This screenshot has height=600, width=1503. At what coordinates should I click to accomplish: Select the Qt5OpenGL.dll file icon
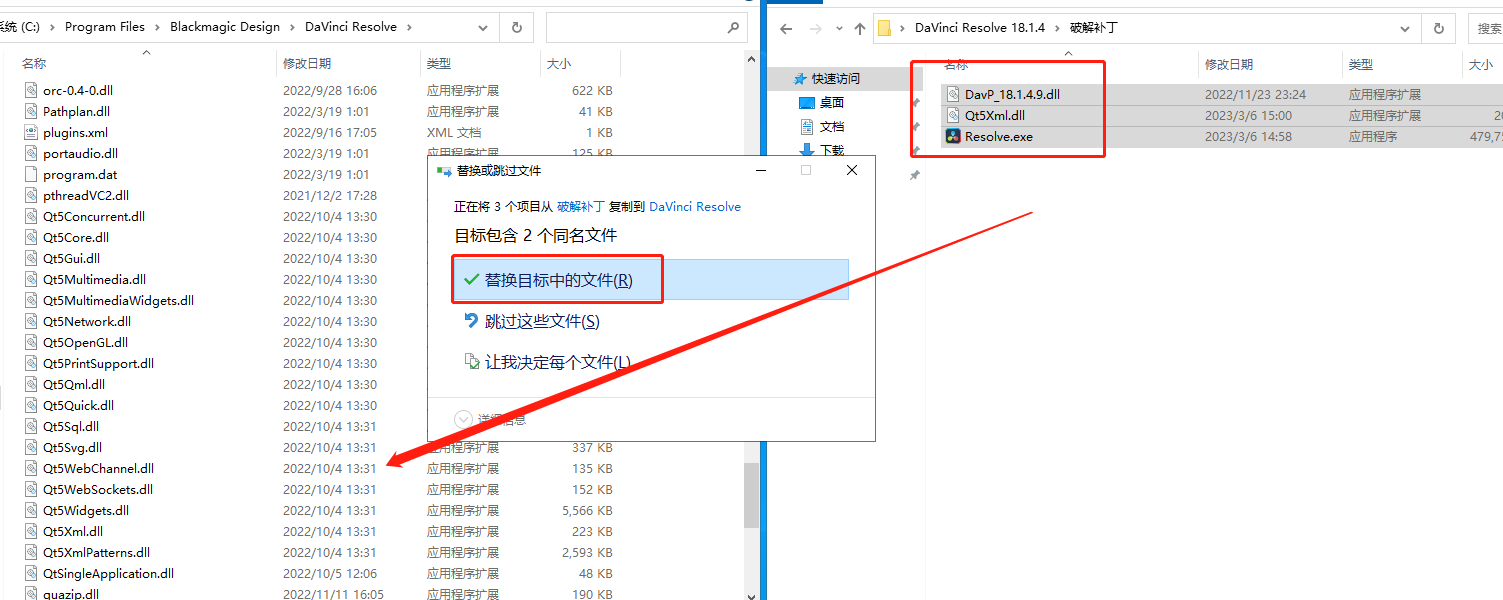(x=31, y=342)
